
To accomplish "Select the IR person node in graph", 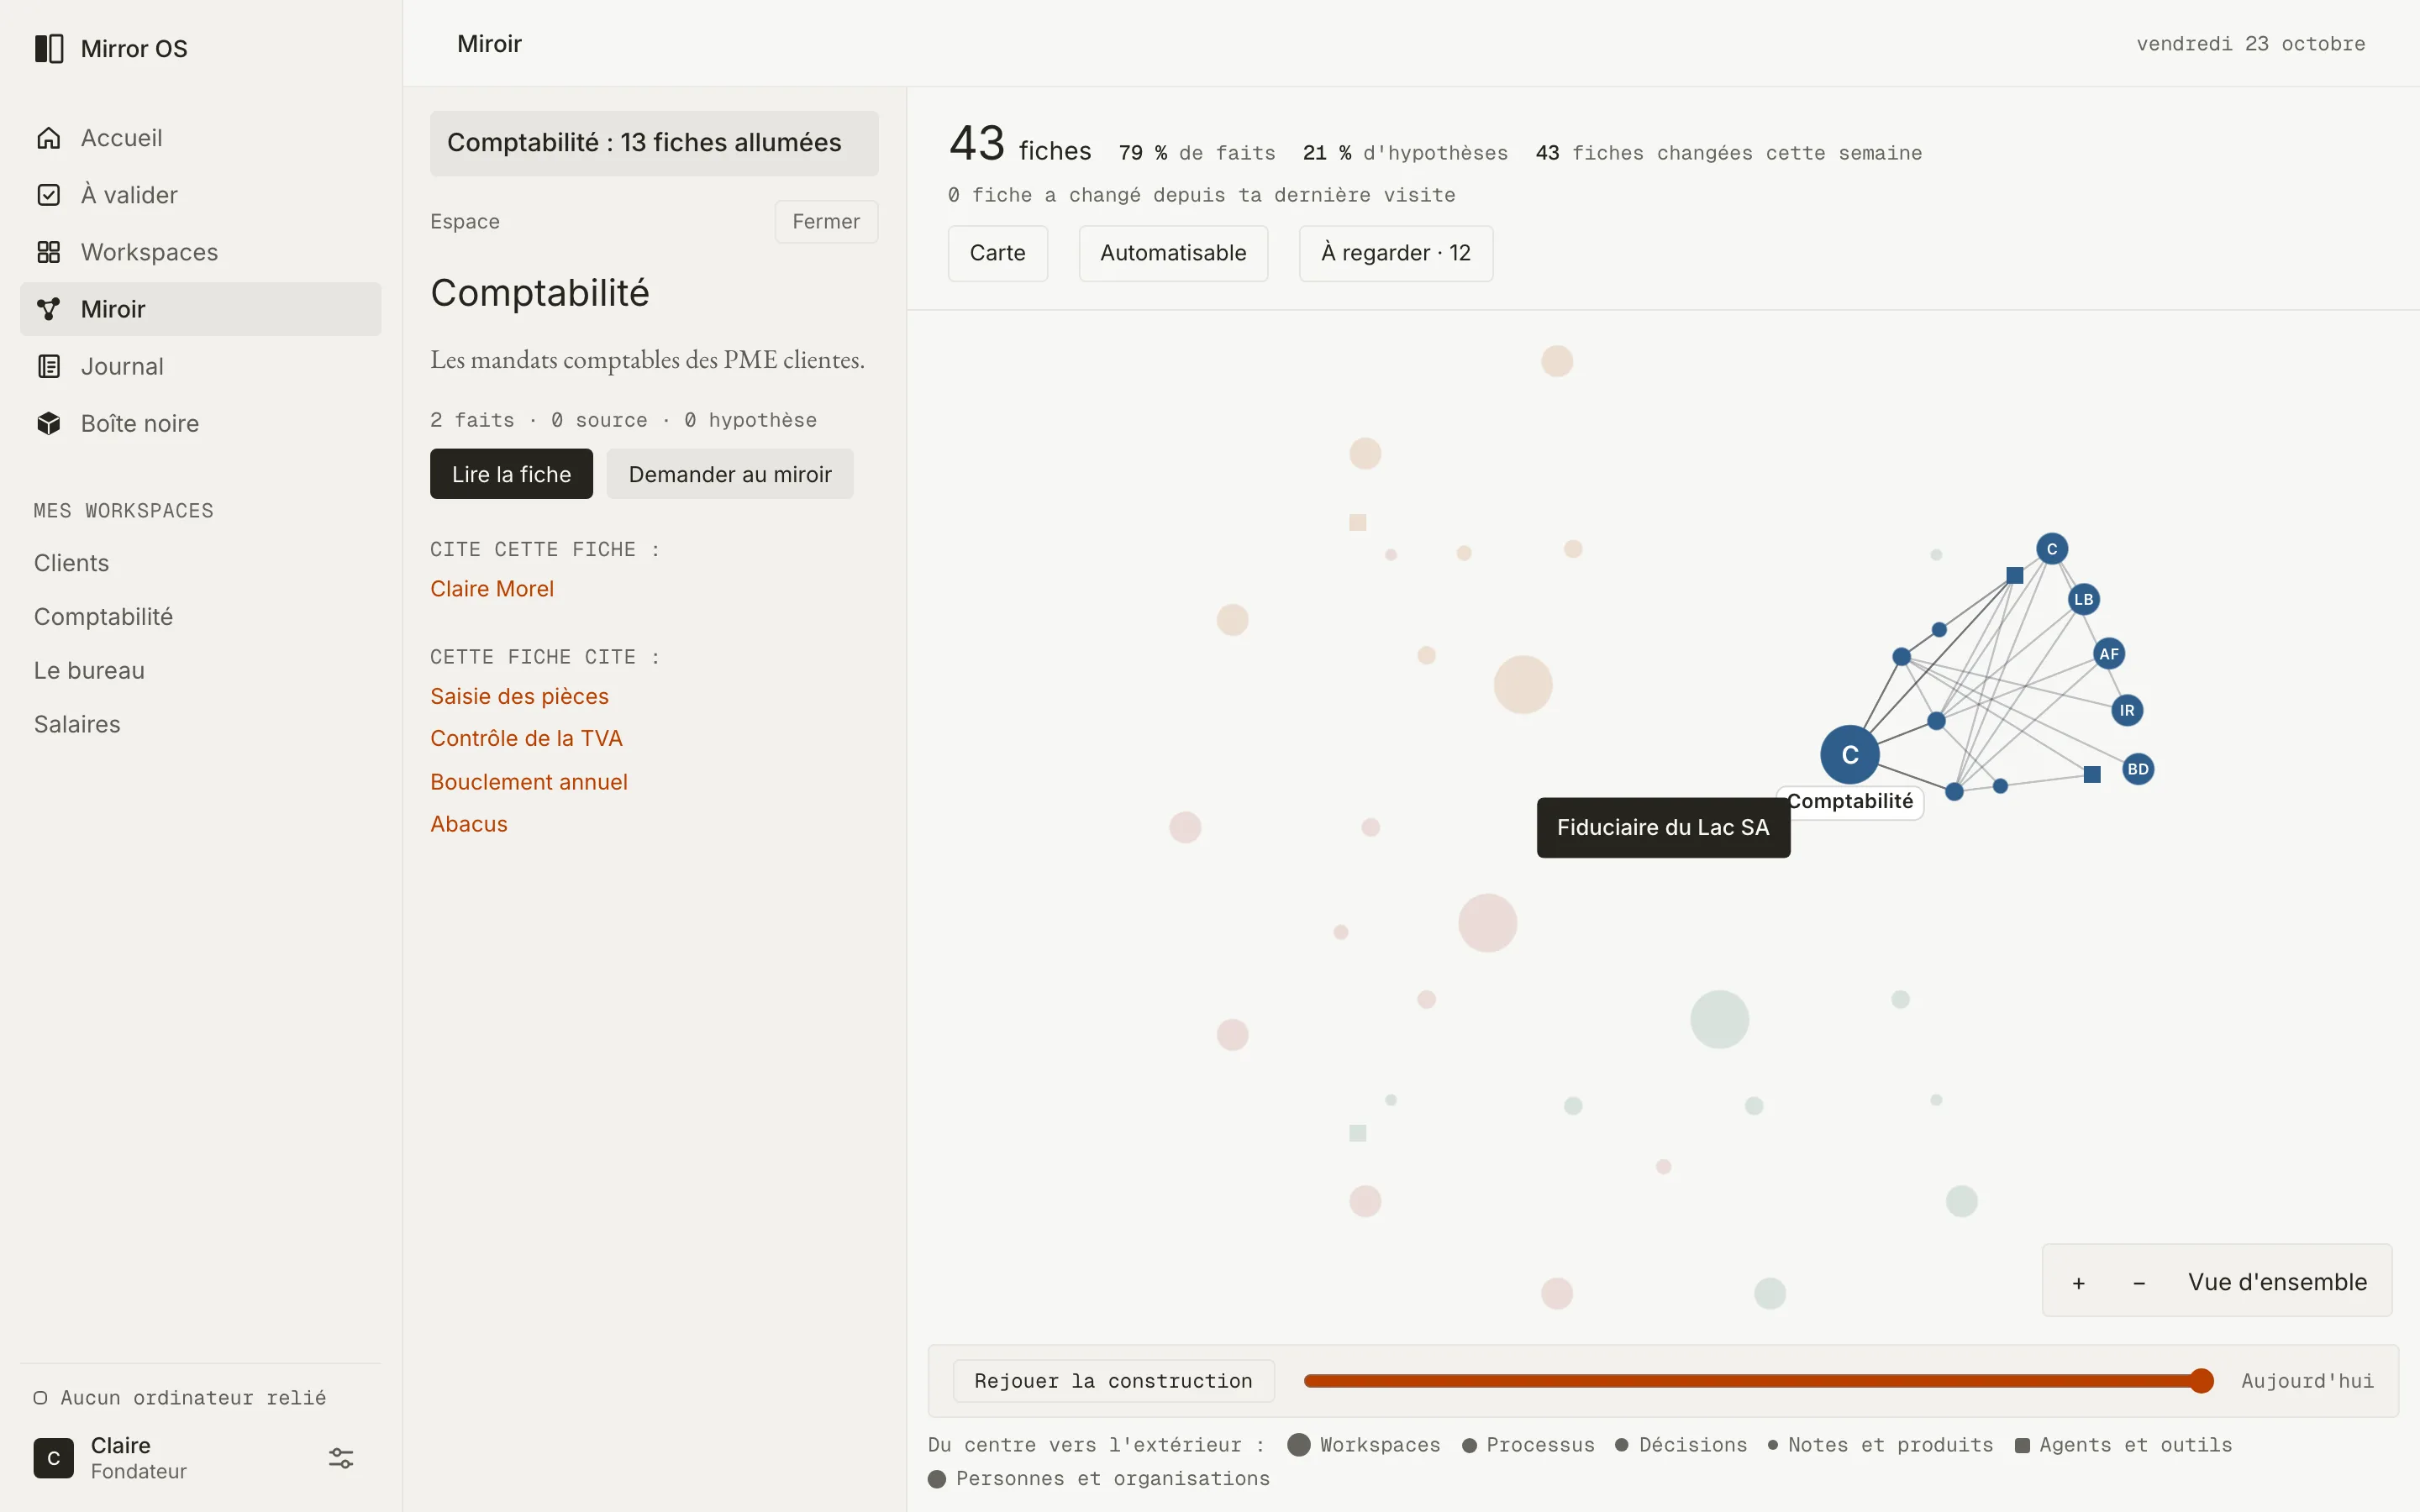I will coord(2127,710).
